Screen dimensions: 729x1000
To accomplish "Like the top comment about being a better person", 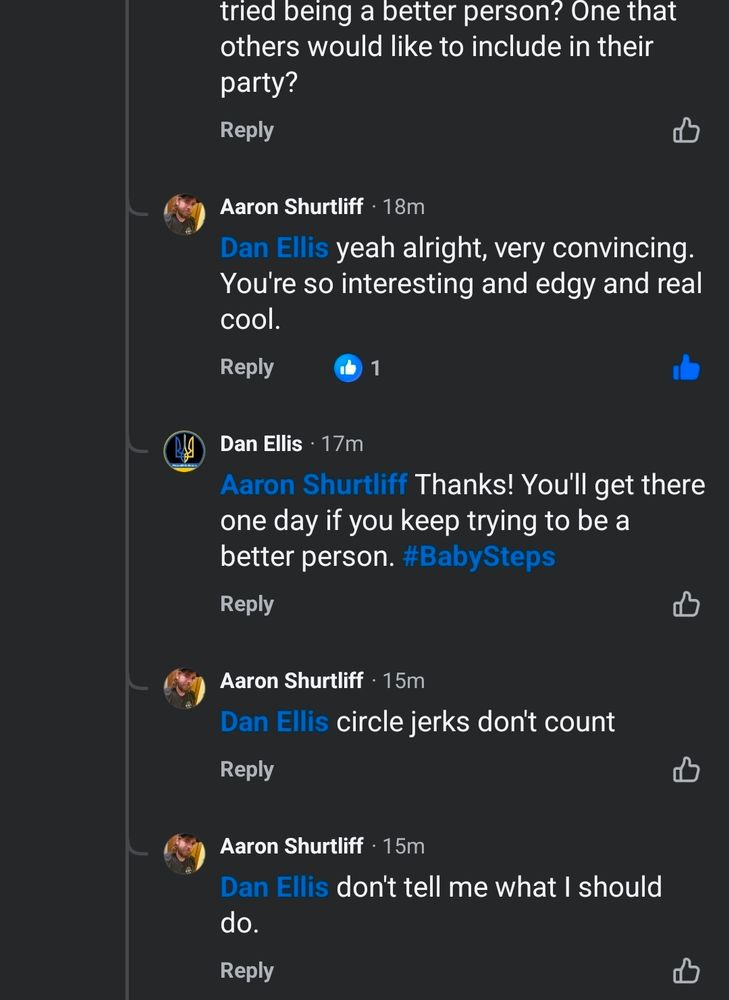I will [686, 130].
